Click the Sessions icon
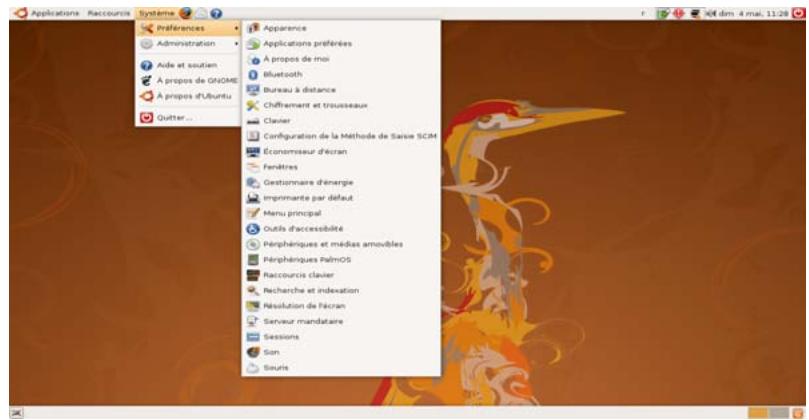Image resolution: width=809 pixels, height=420 pixels. point(253,337)
